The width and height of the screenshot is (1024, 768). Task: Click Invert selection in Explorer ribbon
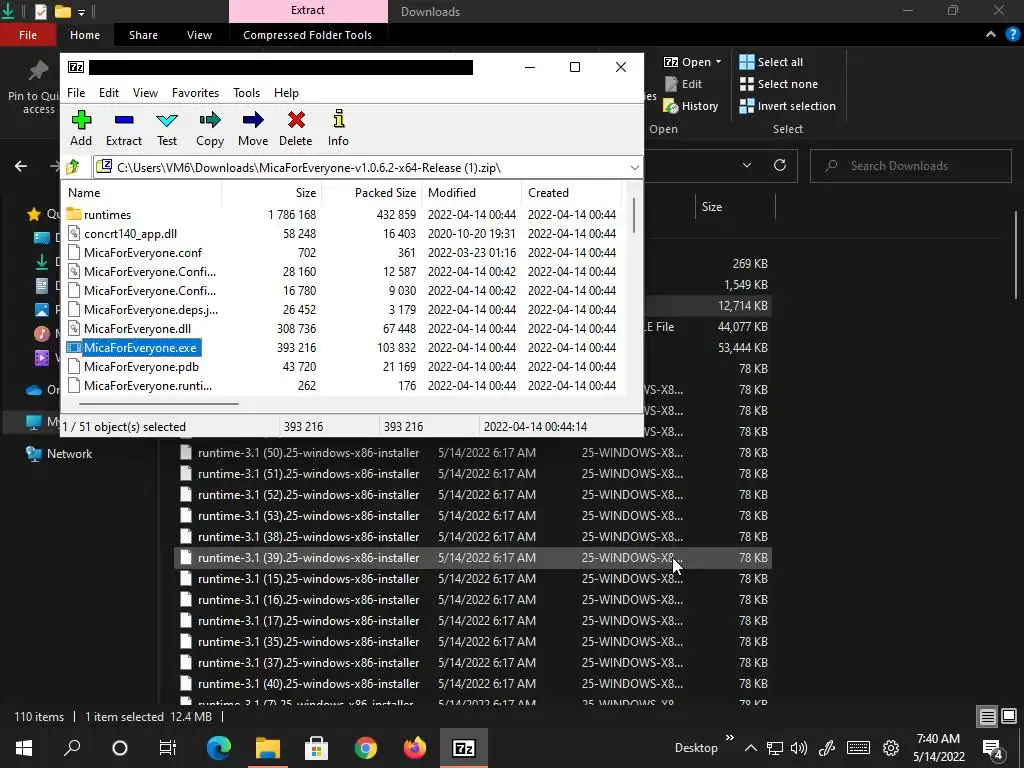click(788, 106)
